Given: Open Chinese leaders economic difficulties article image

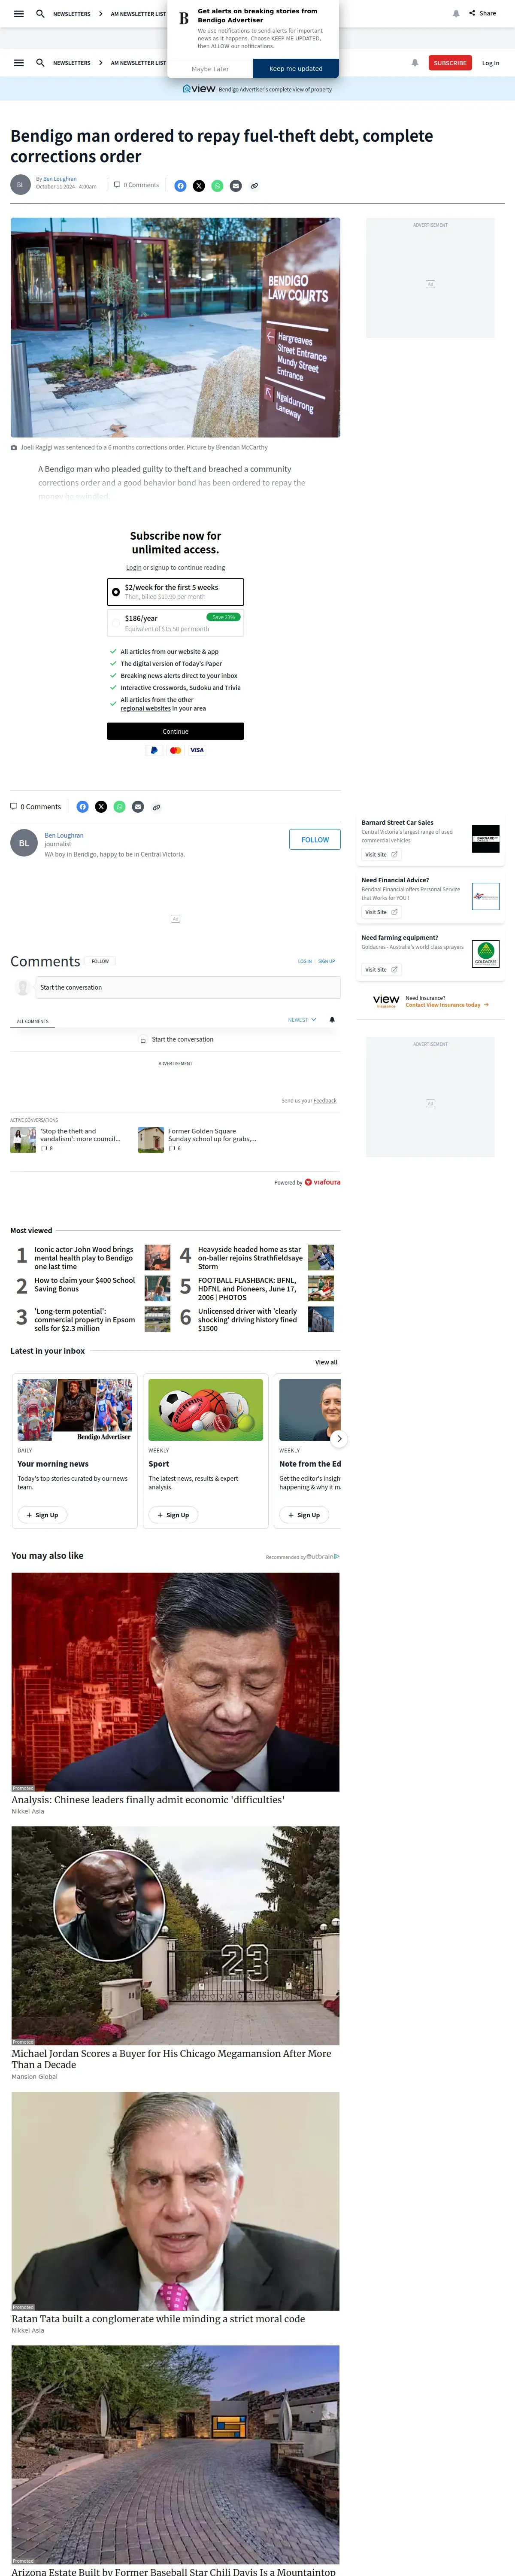Looking at the screenshot, I should pos(176,1682).
